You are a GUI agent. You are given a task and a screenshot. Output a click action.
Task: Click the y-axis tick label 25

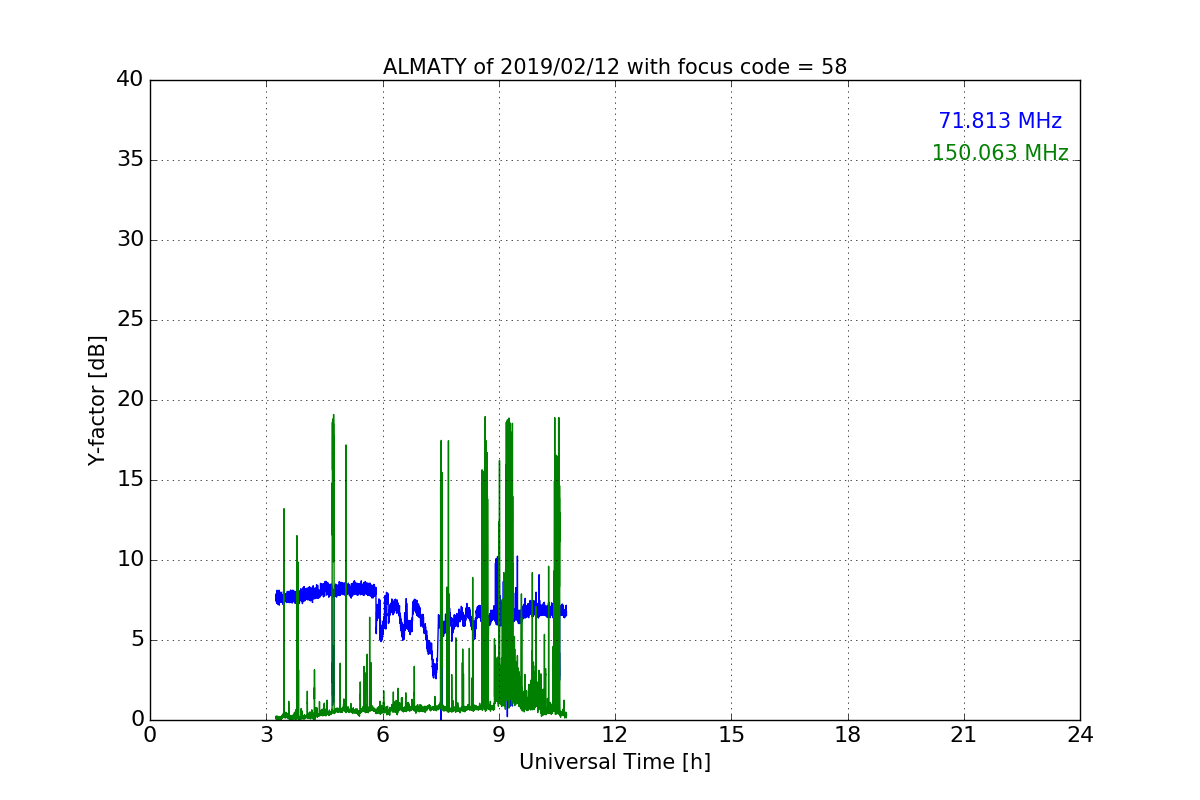coord(130,320)
